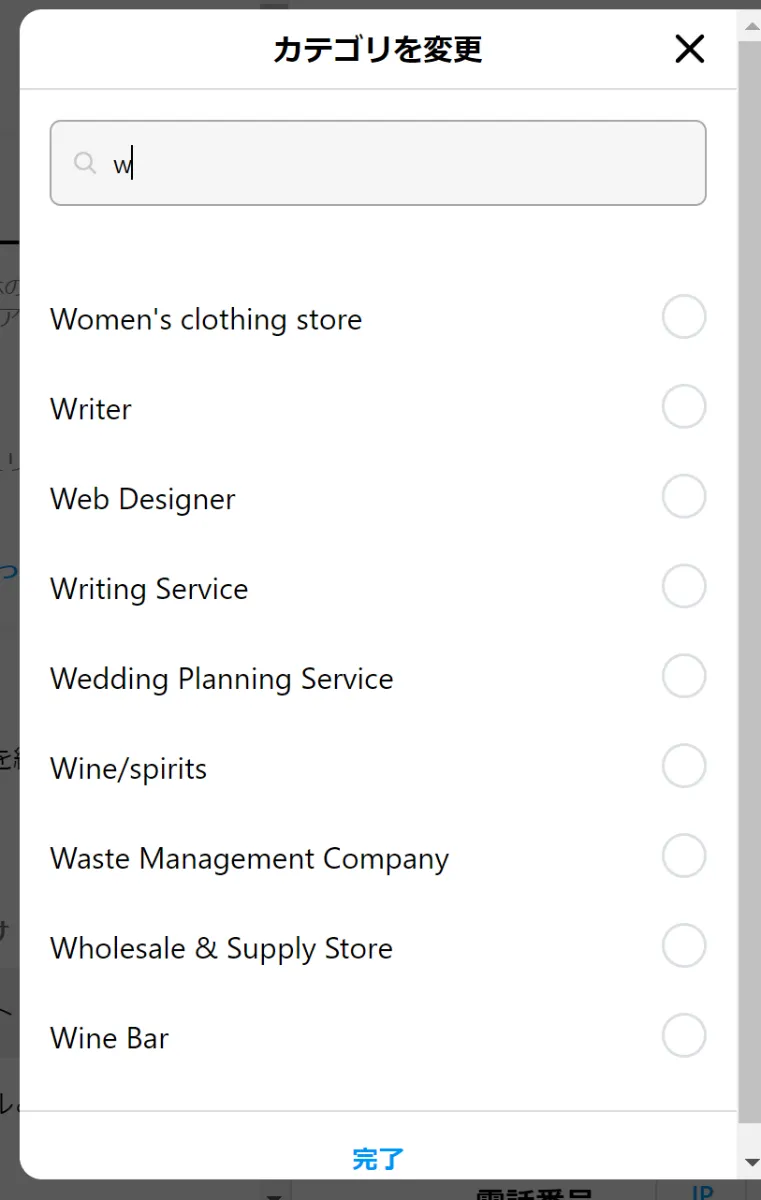
Task: Click the Wine Bar category text
Action: pyautogui.click(x=109, y=1038)
